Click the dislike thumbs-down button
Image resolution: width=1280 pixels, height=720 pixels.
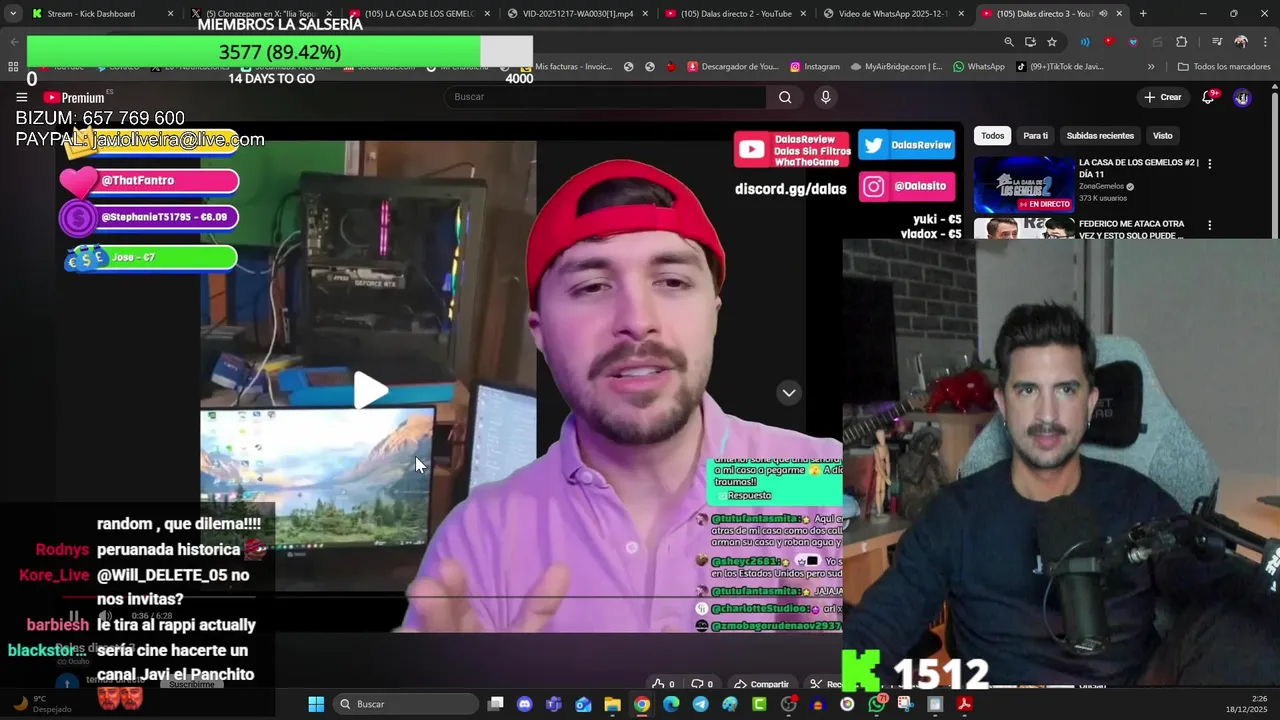(x=703, y=684)
